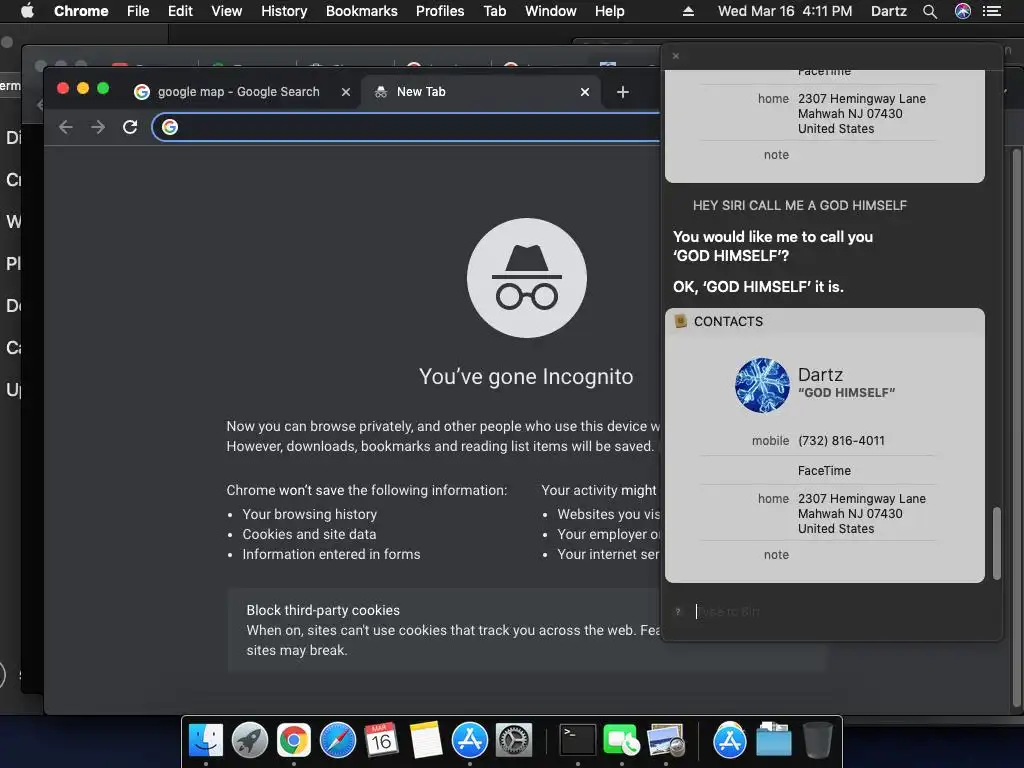Viewport: 1024px width, 768px height.
Task: Click the "GOD HIMSELF" nickname text
Action: click(x=846, y=392)
